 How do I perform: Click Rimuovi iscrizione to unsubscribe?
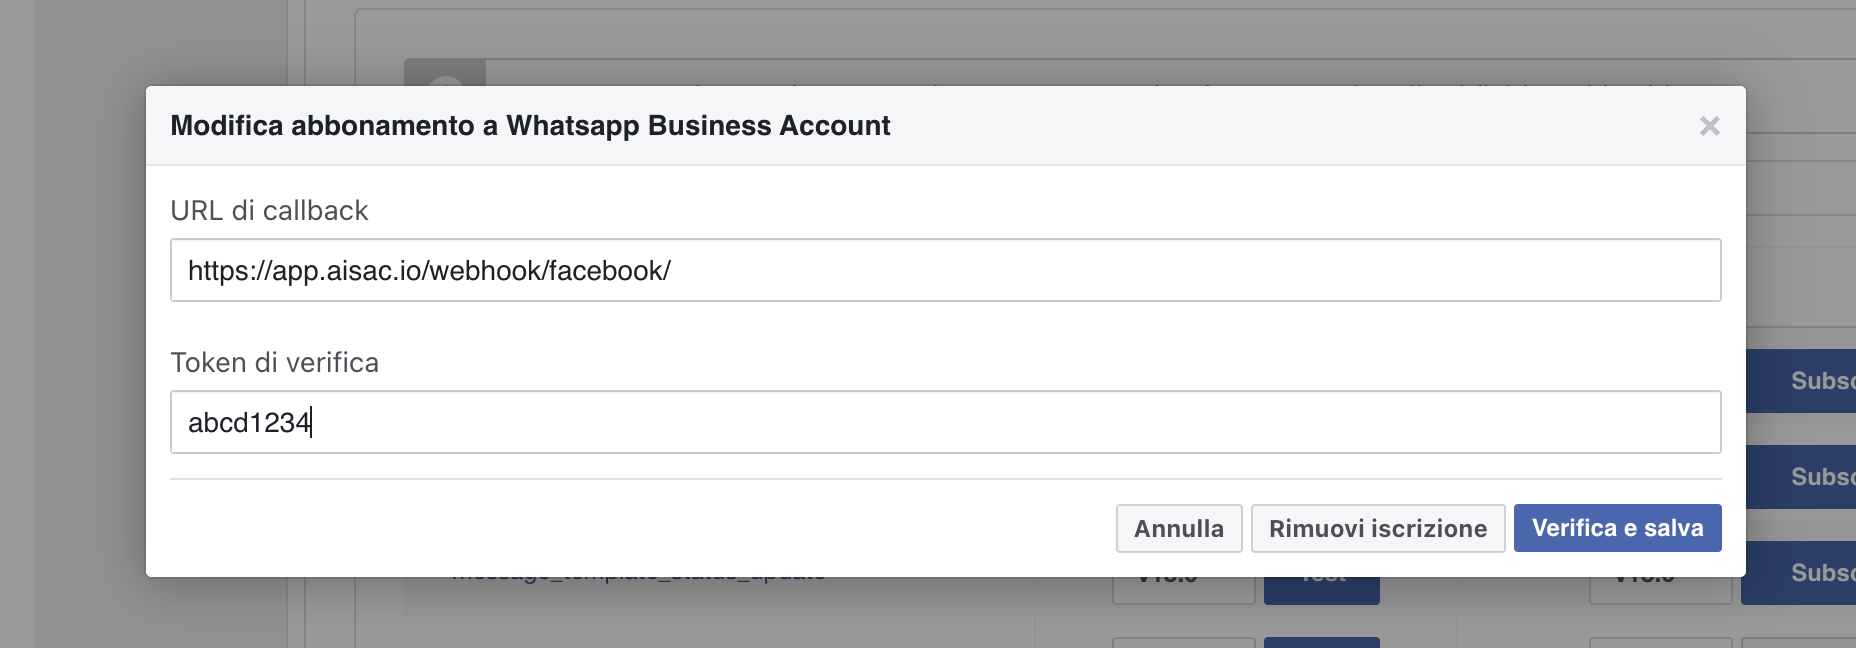click(x=1377, y=528)
